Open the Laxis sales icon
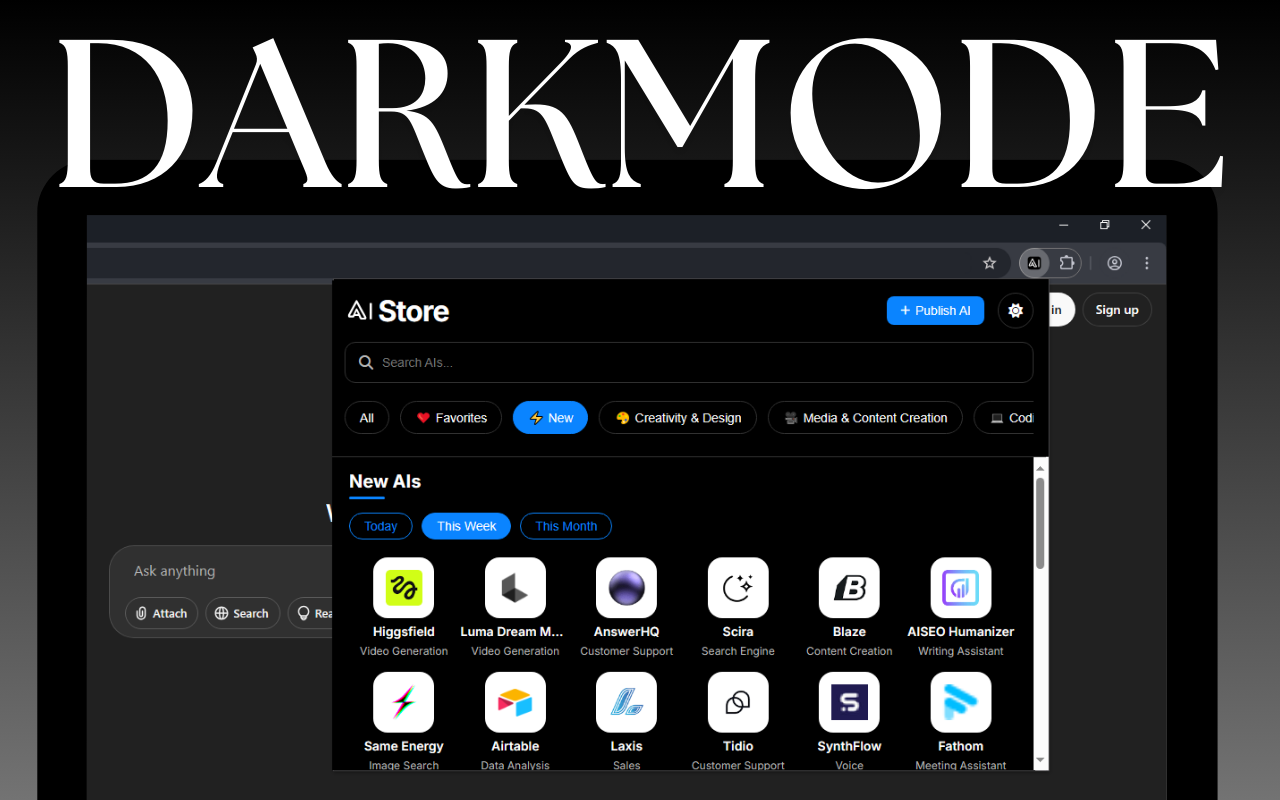The width and height of the screenshot is (1280, 800). tap(626, 702)
